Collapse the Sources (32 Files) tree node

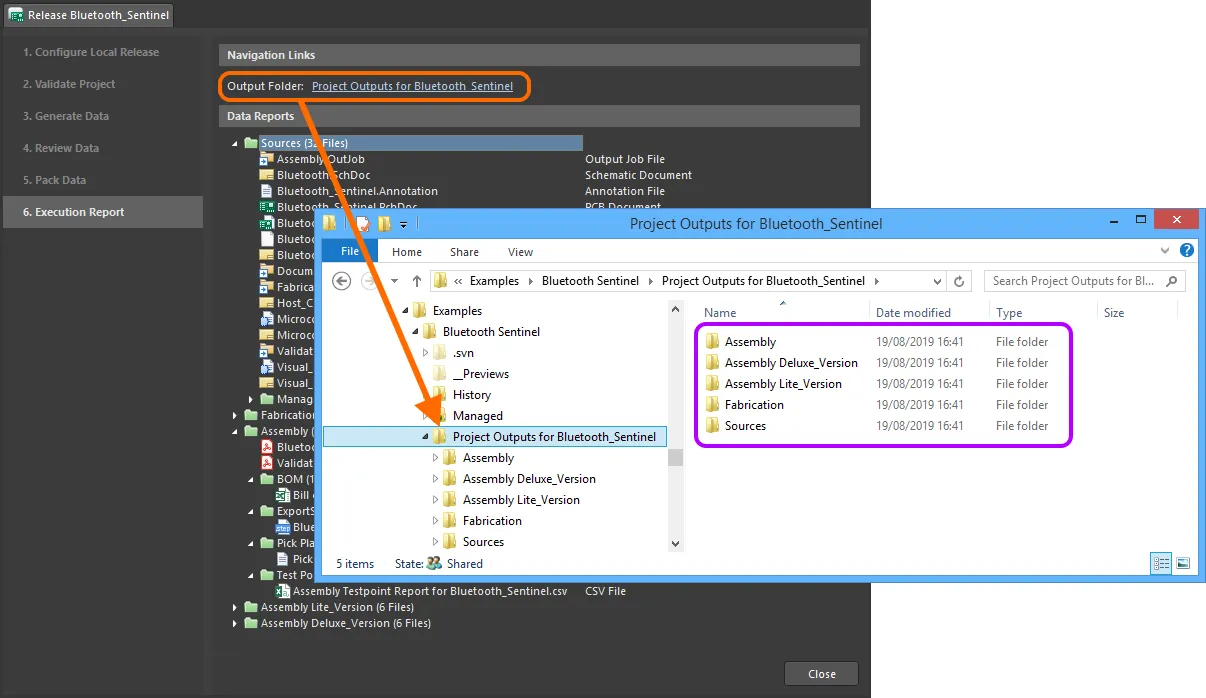click(x=236, y=144)
